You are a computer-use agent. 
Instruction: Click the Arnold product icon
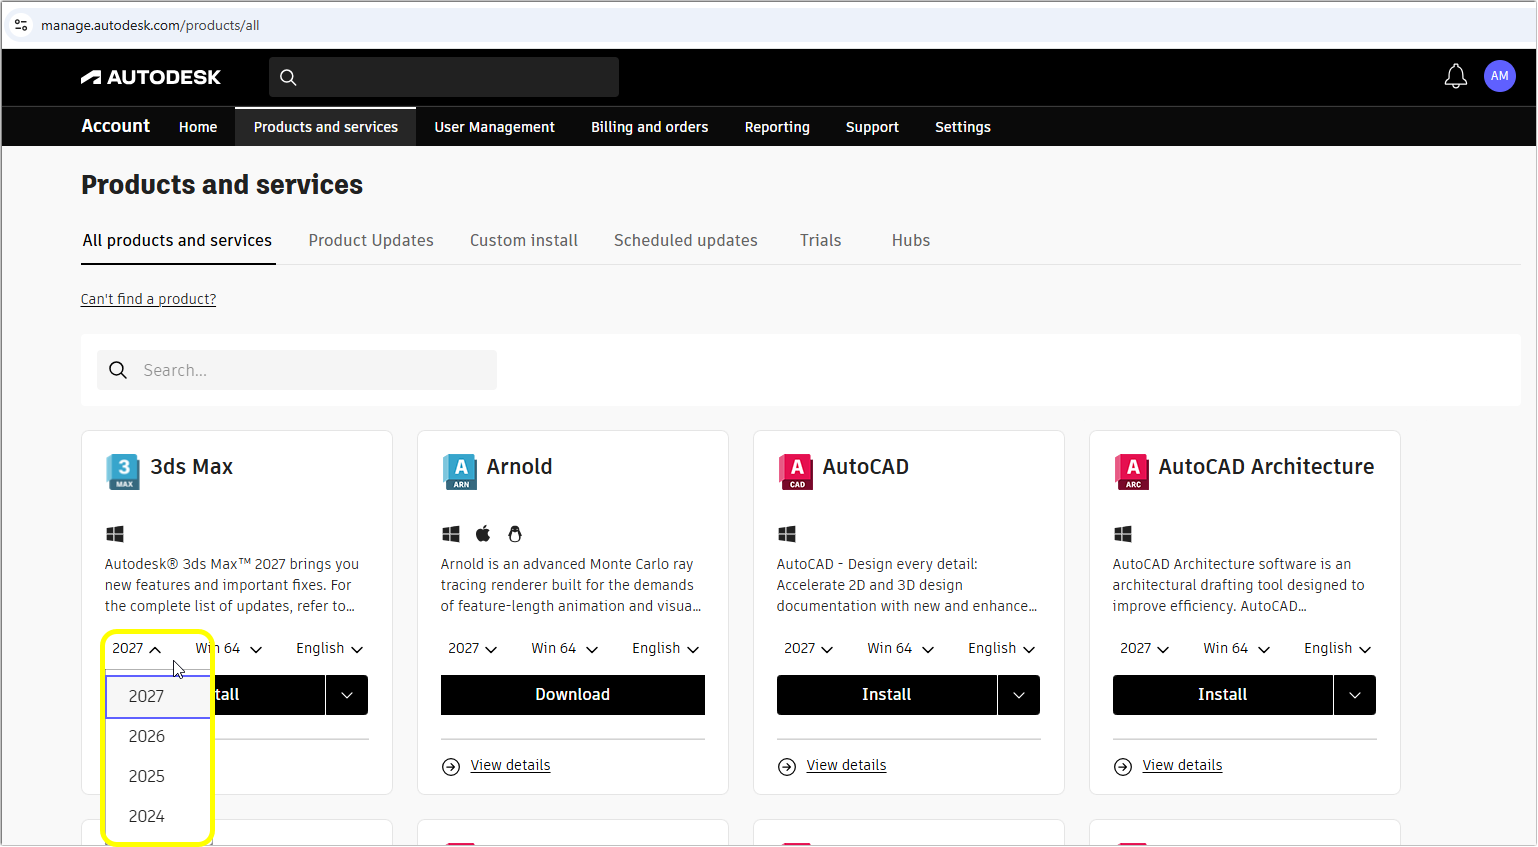[460, 471]
